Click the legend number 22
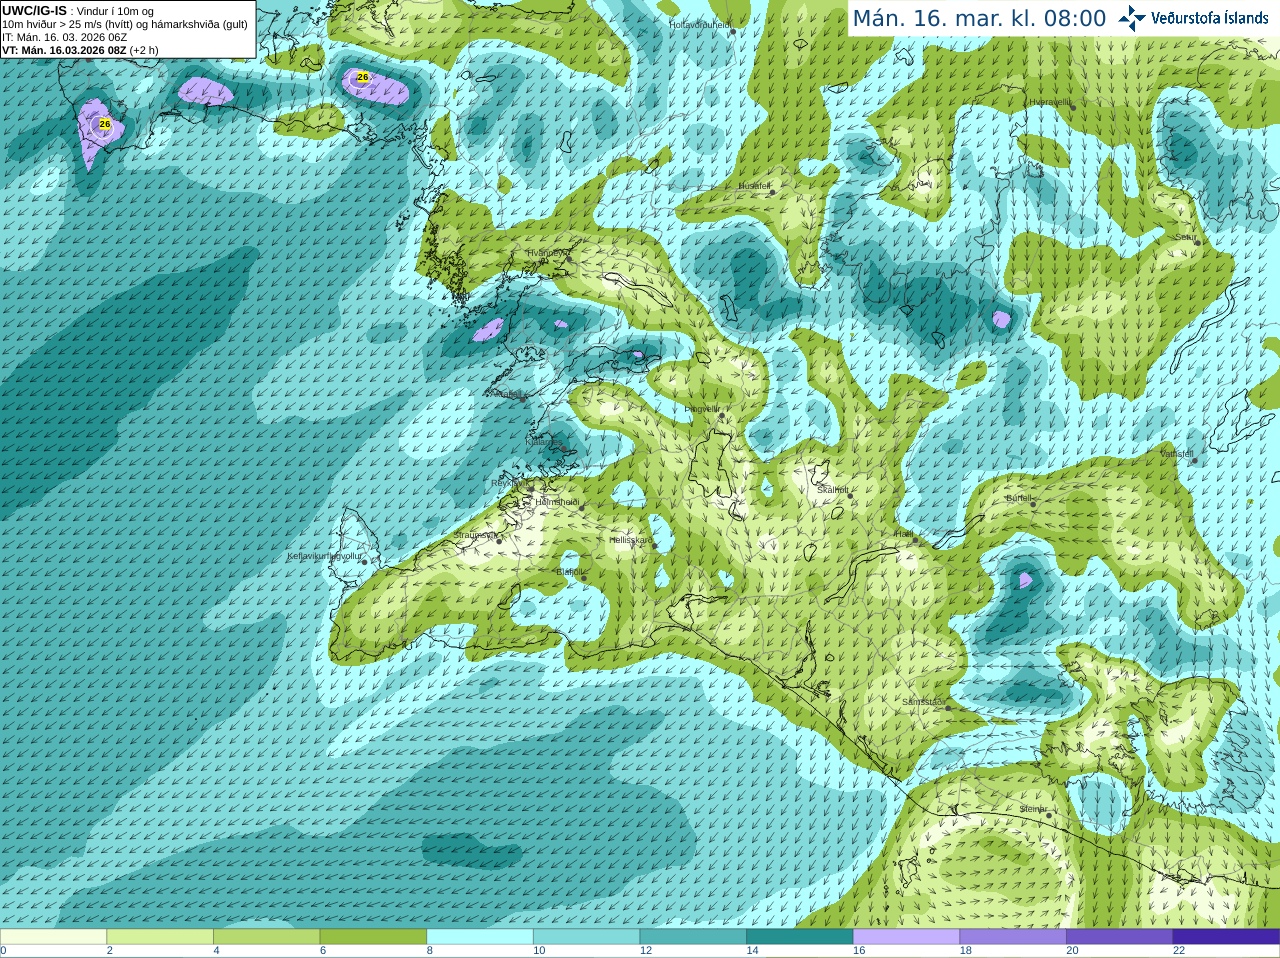This screenshot has height=958, width=1280. pos(1179,951)
